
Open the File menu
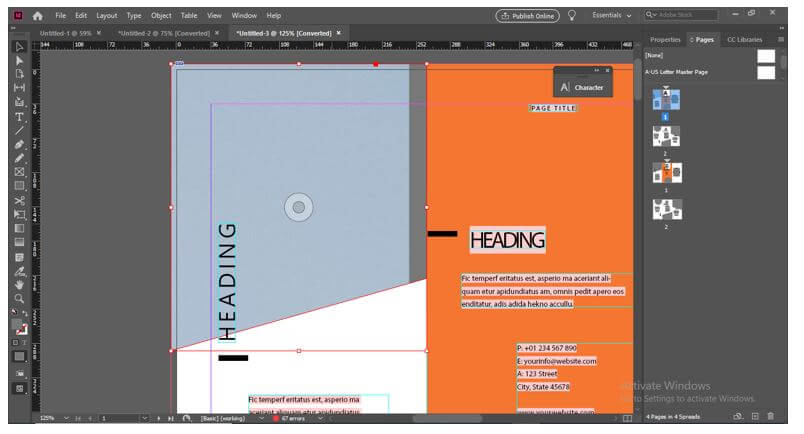(61, 16)
